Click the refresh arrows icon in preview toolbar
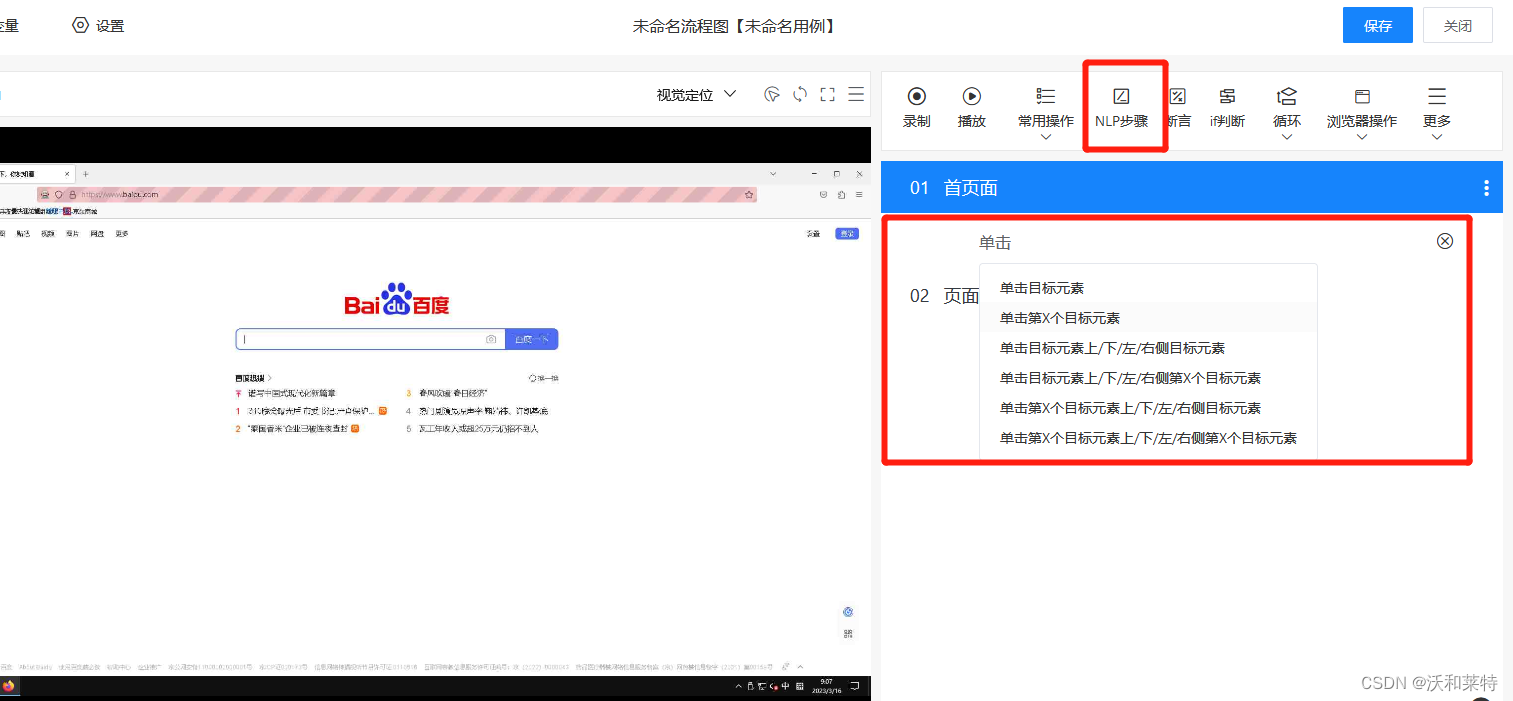1513x701 pixels. [800, 94]
